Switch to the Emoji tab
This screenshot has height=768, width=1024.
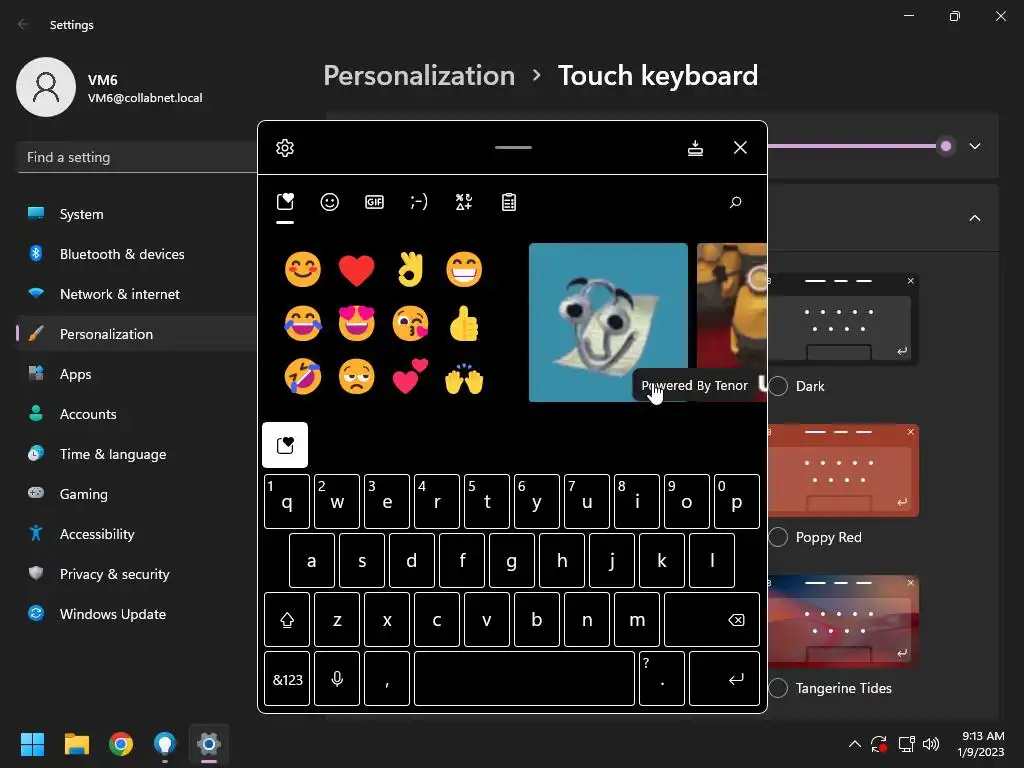330,202
